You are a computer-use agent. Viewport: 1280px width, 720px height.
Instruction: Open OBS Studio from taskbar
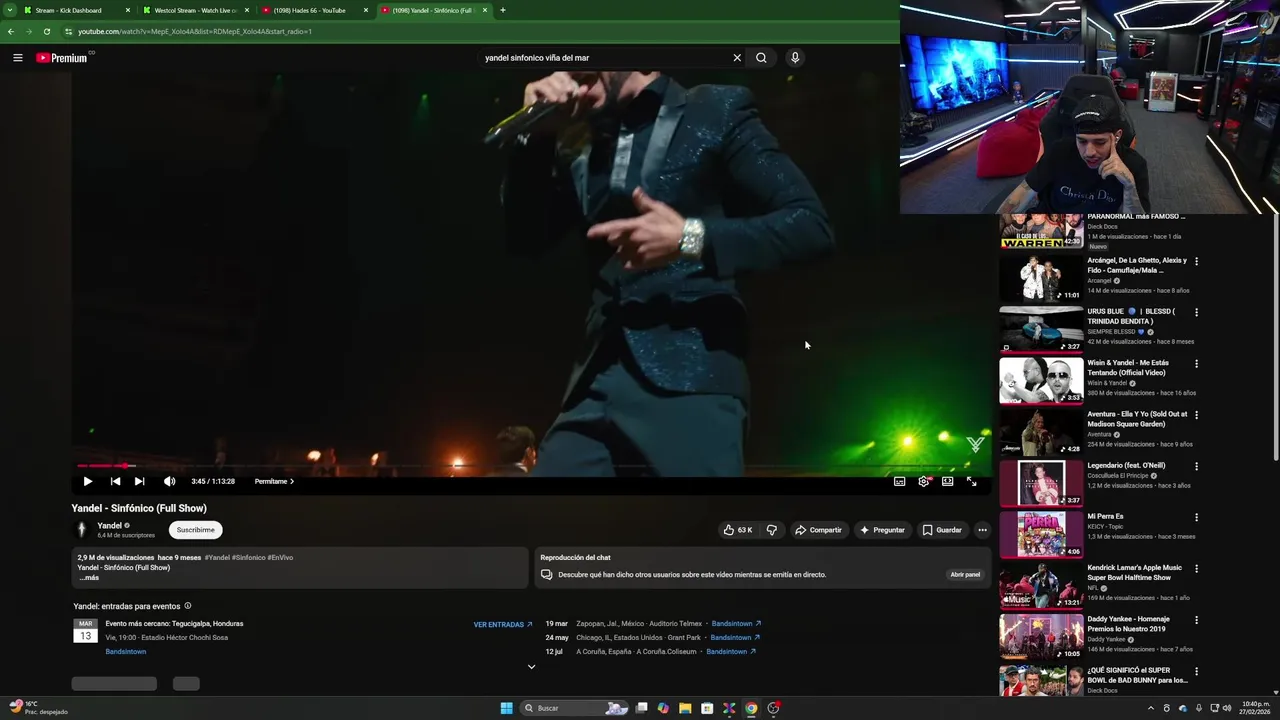click(x=773, y=708)
